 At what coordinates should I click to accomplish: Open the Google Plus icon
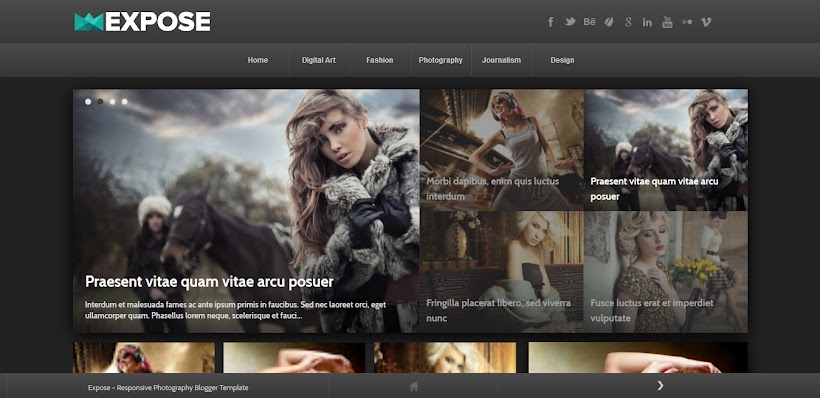point(629,22)
